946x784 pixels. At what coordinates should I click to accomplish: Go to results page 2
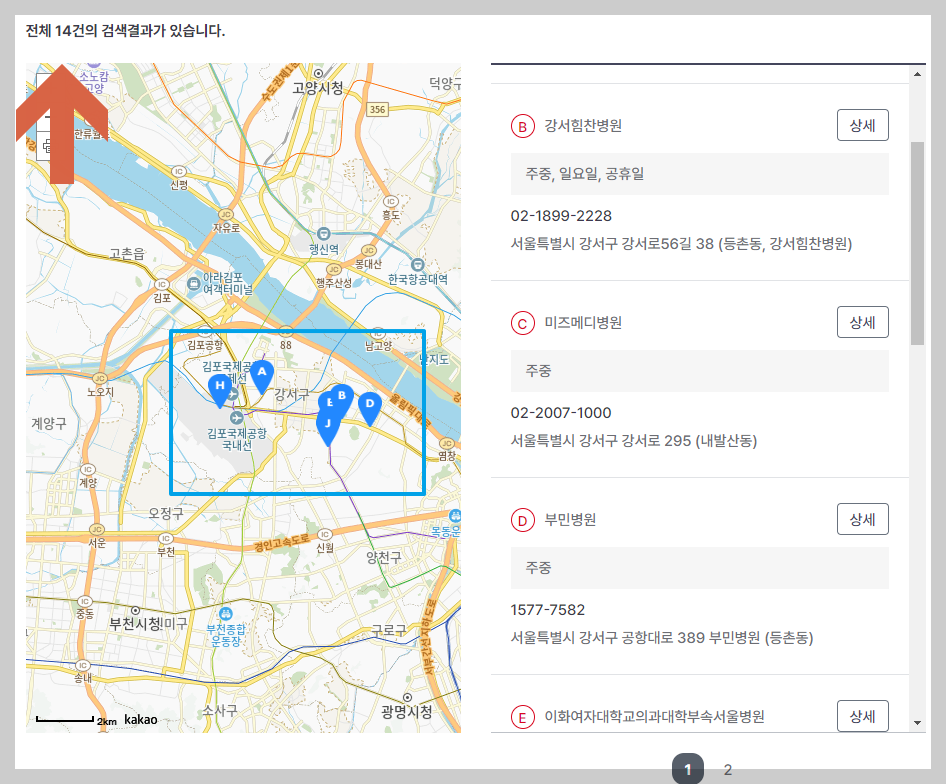pyautogui.click(x=728, y=770)
